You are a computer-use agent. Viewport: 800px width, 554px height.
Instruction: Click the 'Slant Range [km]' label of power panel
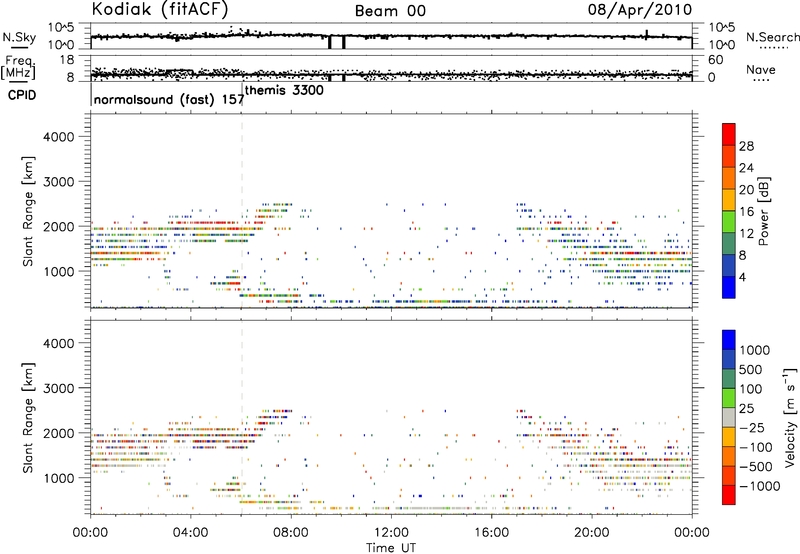click(28, 211)
